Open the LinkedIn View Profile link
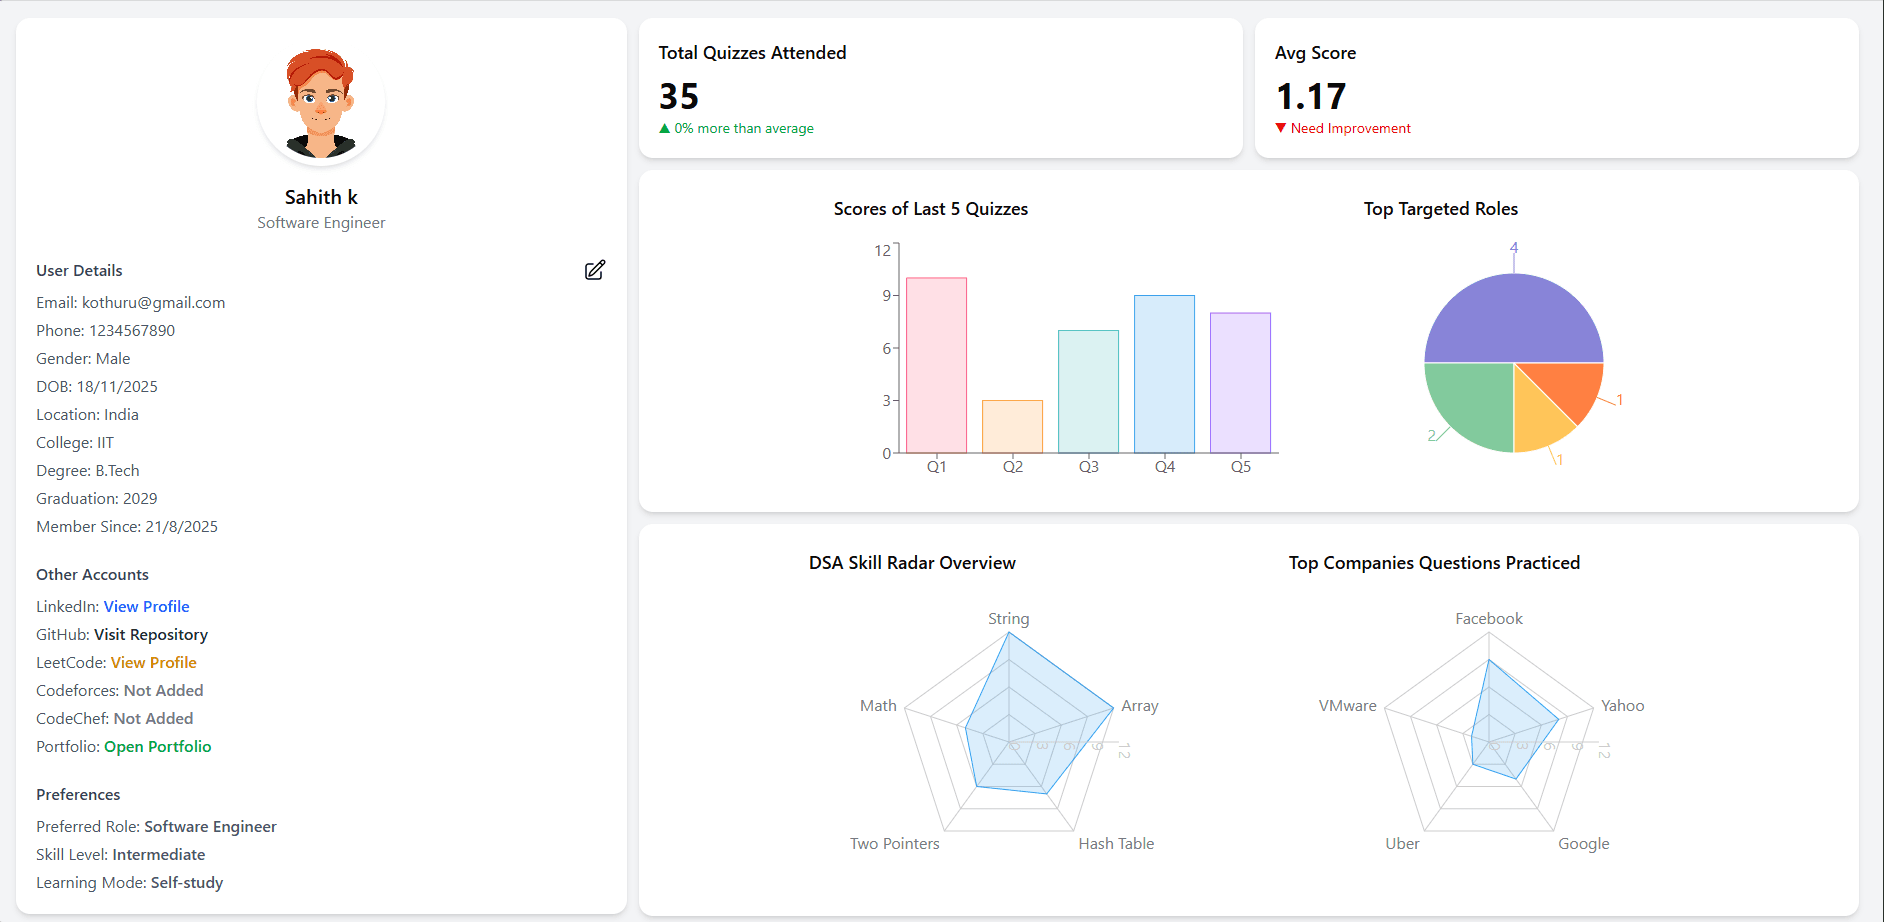Image resolution: width=1884 pixels, height=922 pixels. click(146, 606)
